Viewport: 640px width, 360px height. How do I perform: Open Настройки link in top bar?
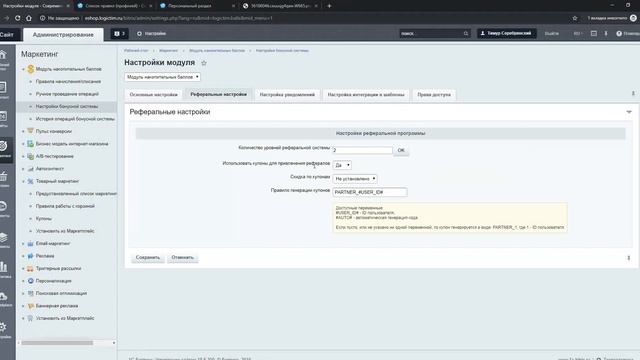[151, 33]
